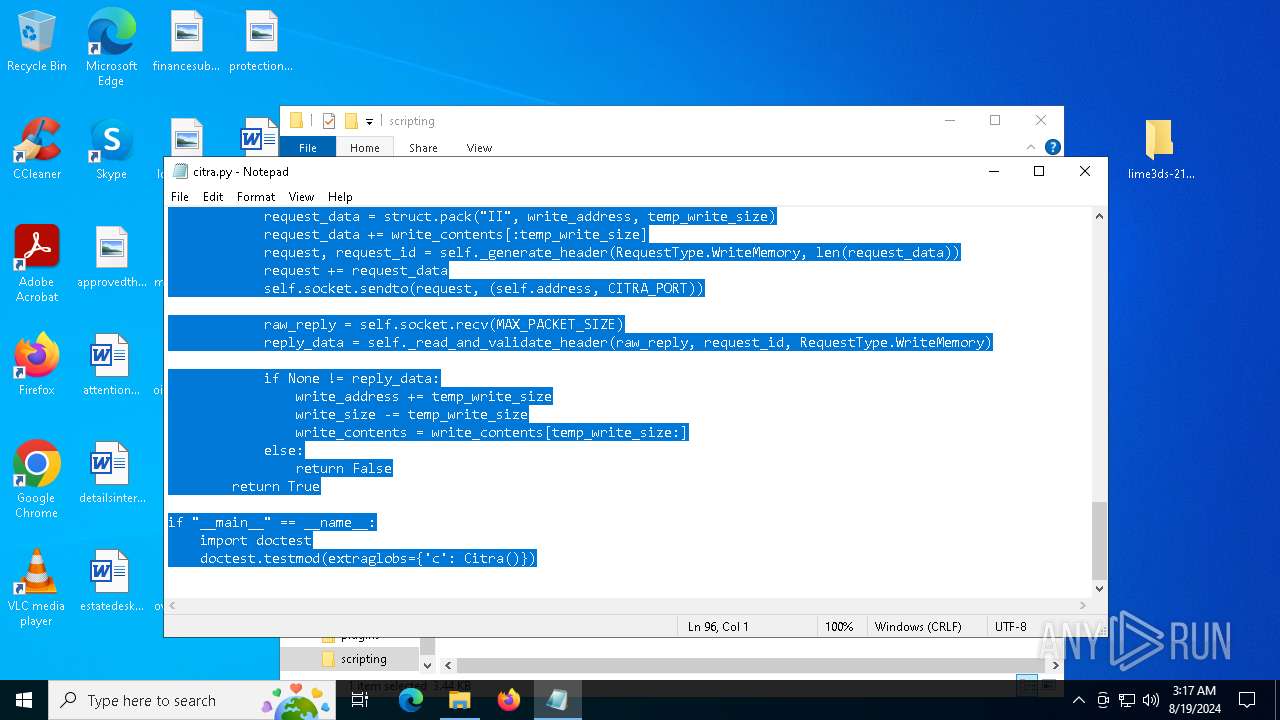Click the volume icon in system tray
The height and width of the screenshot is (720, 1280).
[1150, 700]
